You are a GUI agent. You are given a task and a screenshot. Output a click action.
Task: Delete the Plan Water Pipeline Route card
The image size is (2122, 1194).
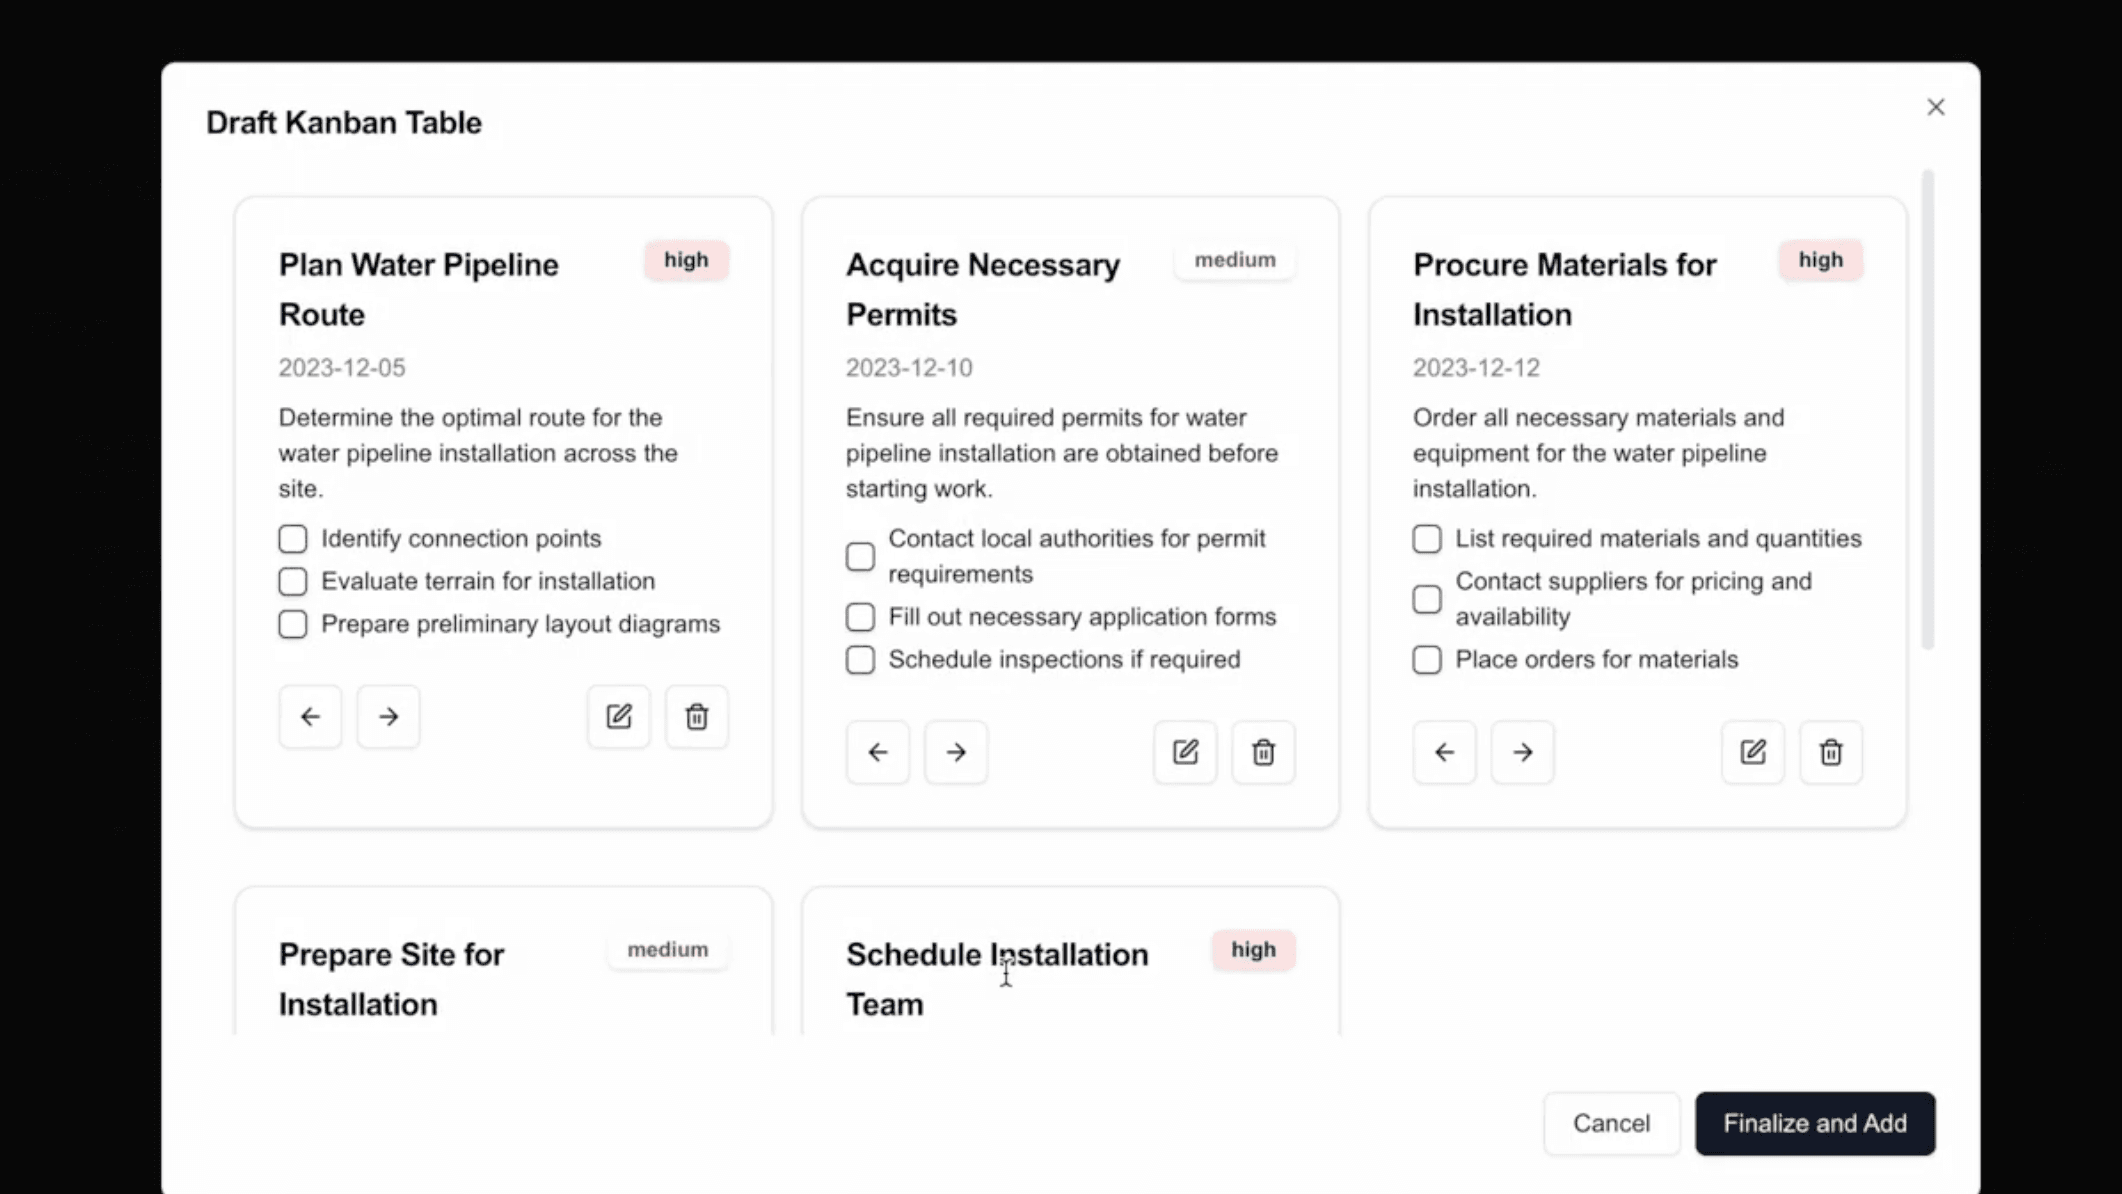696,716
